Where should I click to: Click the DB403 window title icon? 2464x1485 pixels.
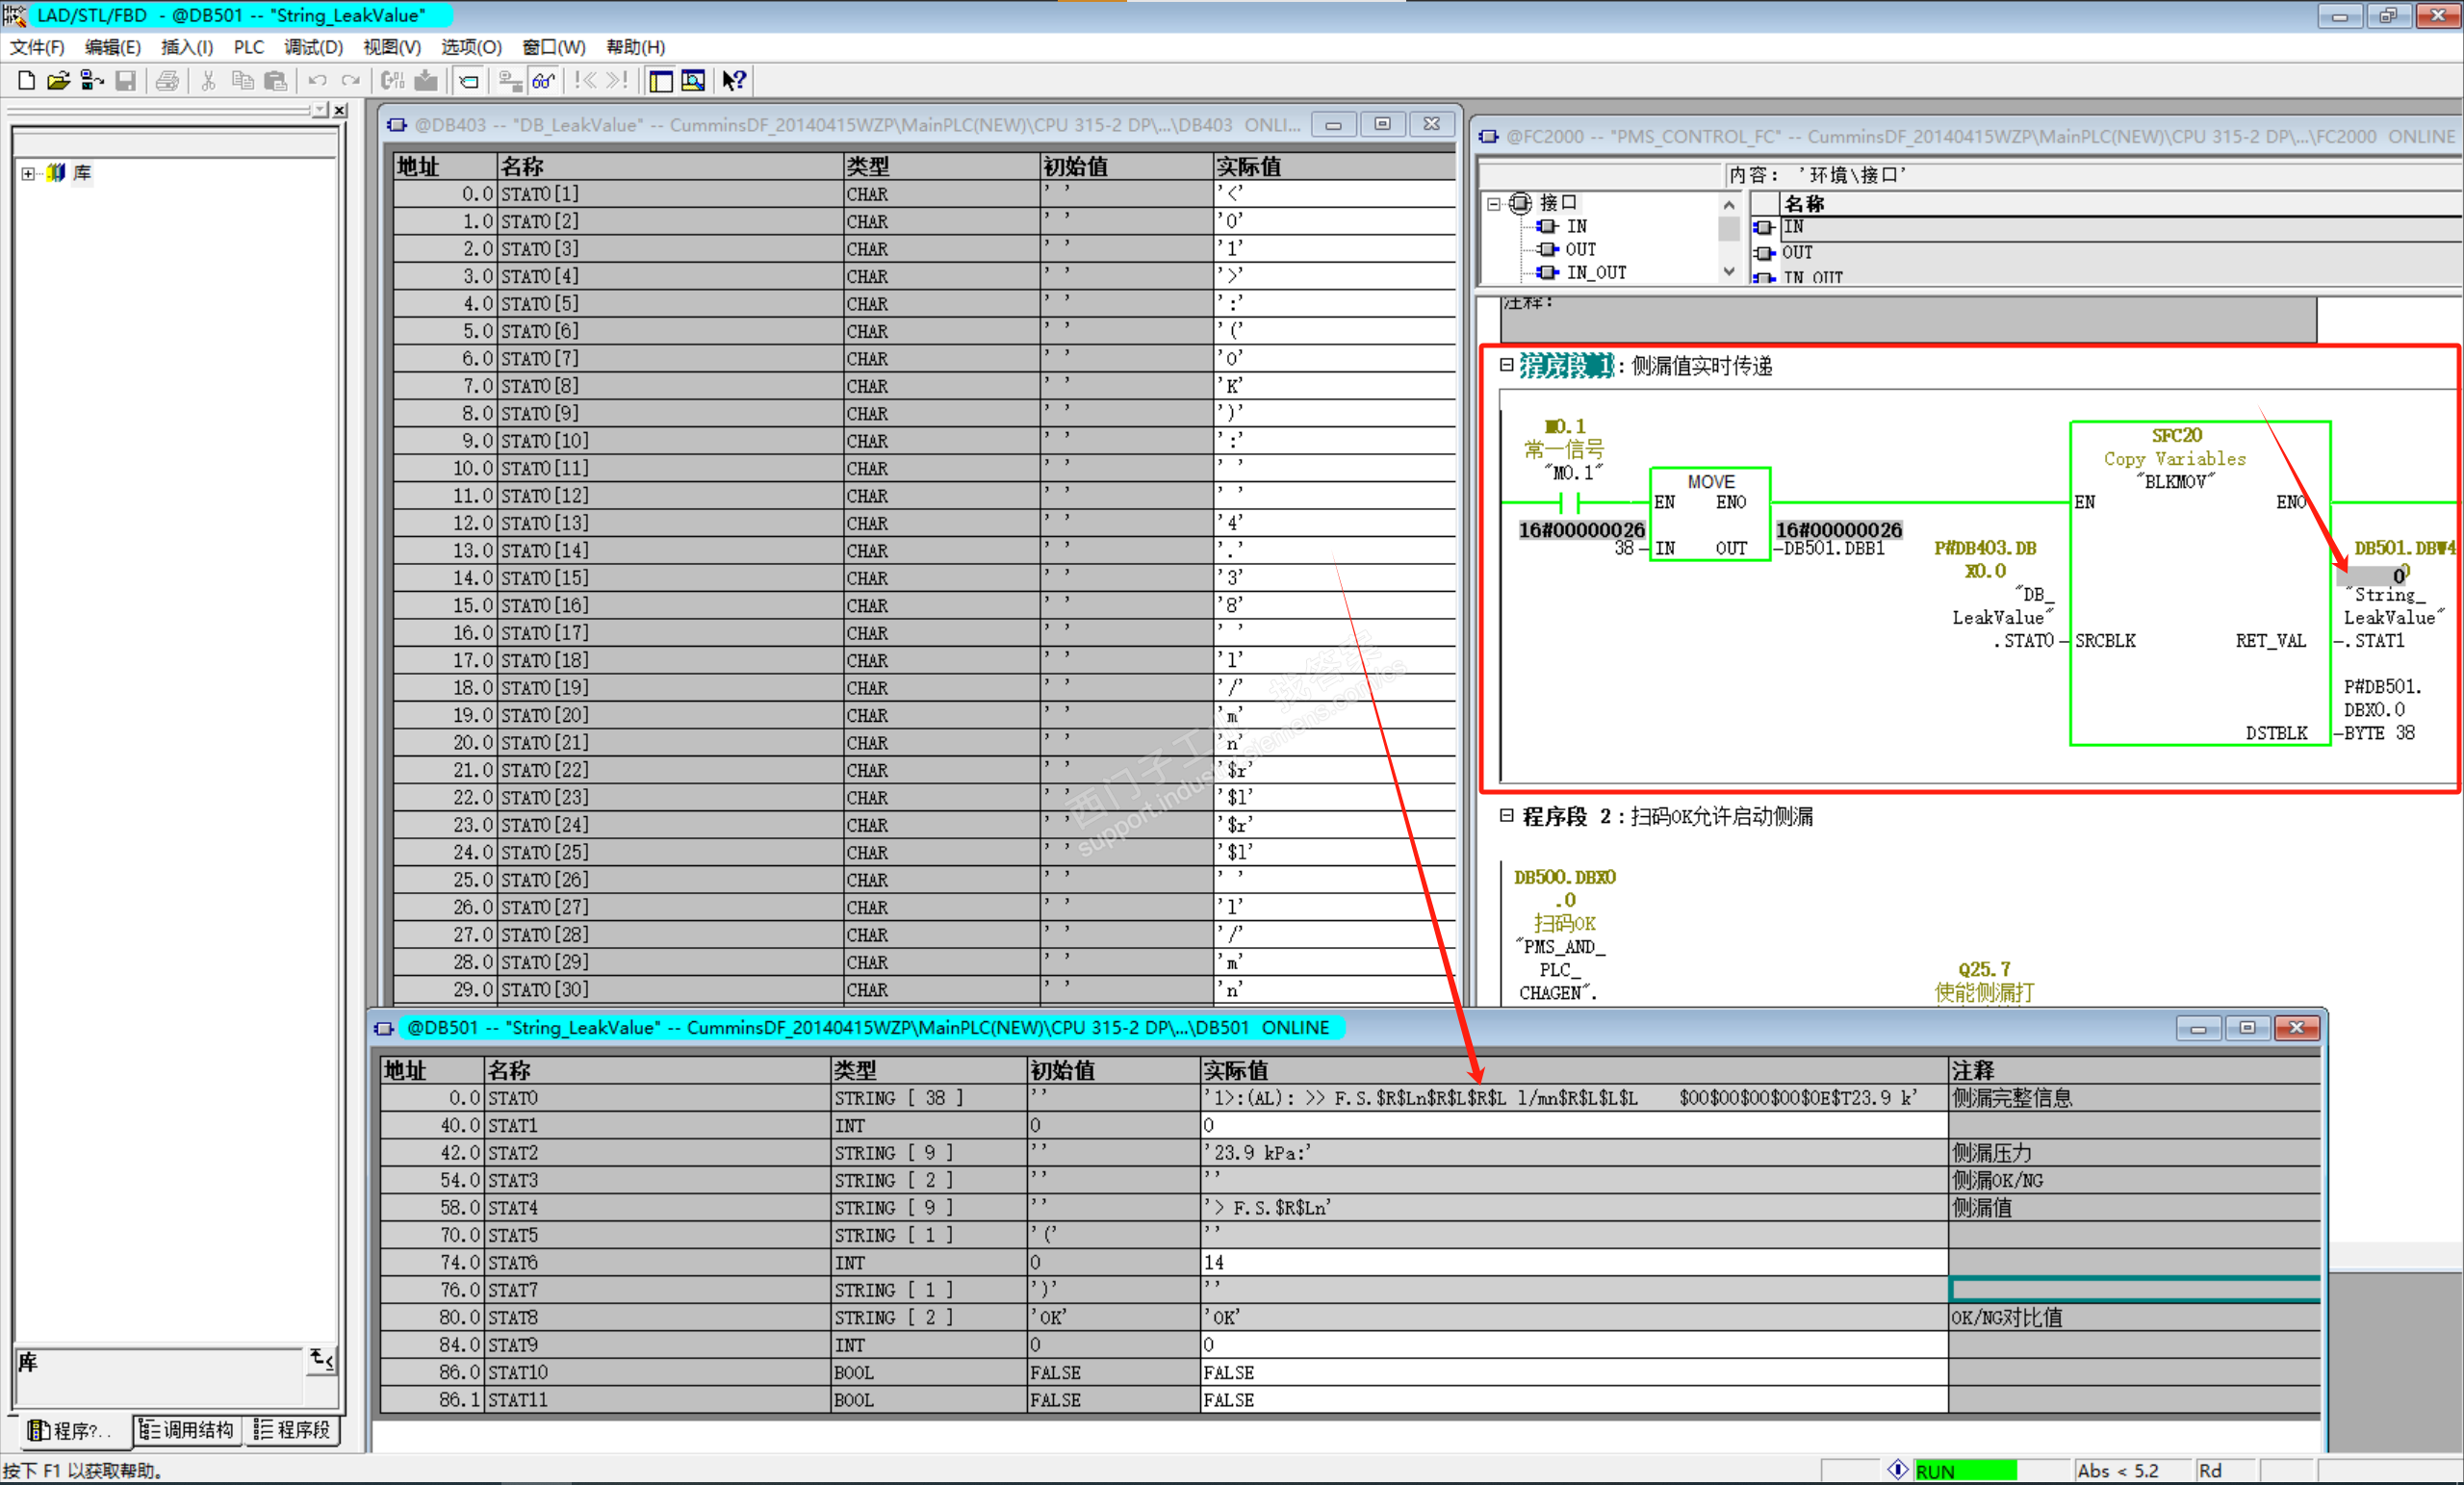(x=397, y=125)
